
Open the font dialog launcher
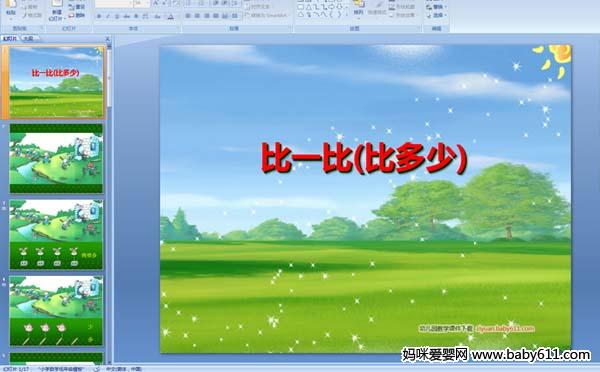tap(178, 28)
